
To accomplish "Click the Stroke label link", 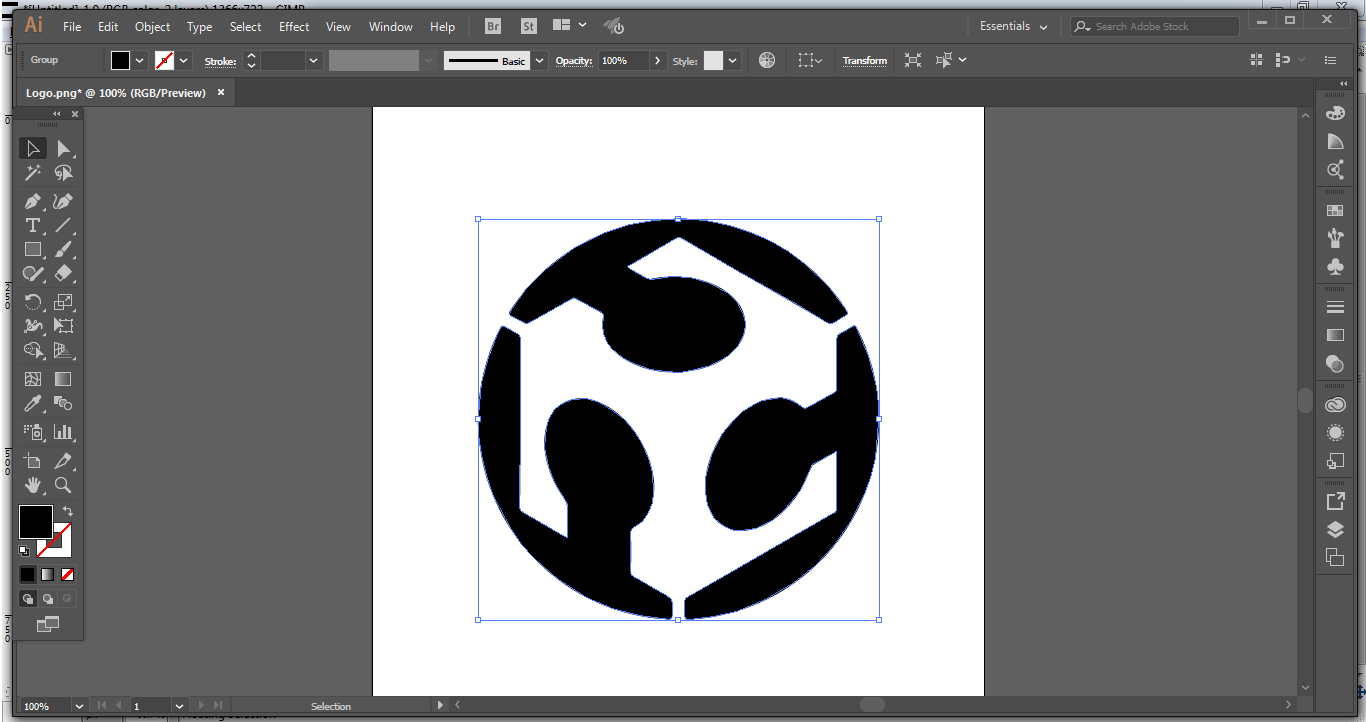I will [220, 61].
